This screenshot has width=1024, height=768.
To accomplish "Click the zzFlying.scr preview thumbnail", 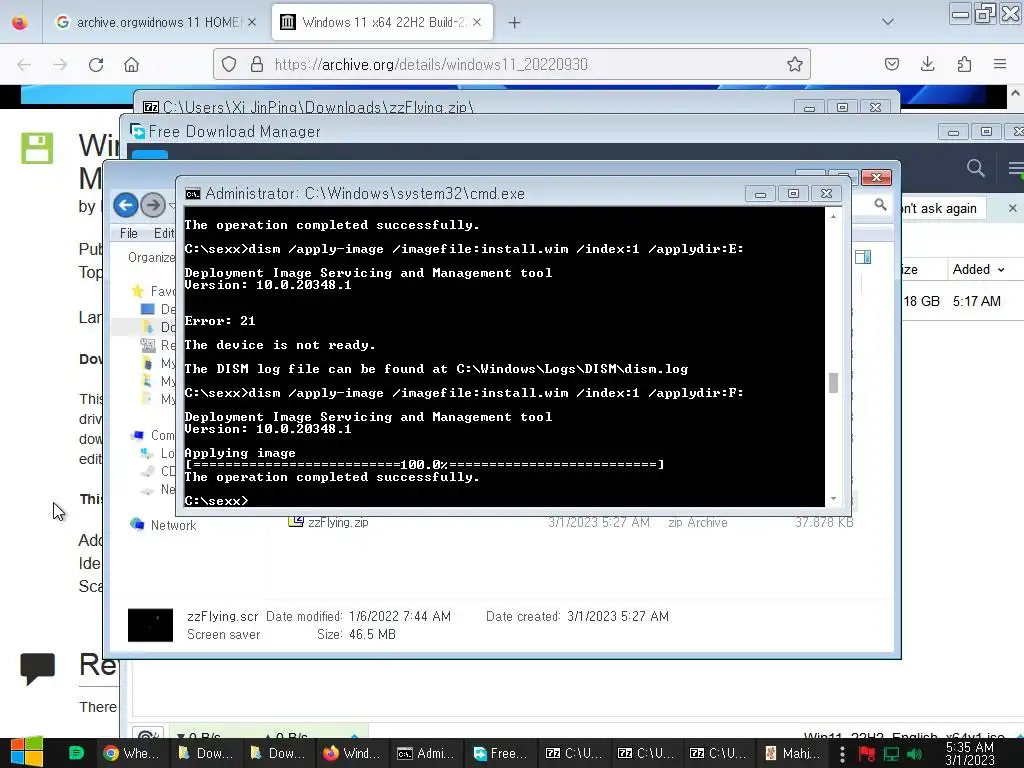I will [150, 625].
